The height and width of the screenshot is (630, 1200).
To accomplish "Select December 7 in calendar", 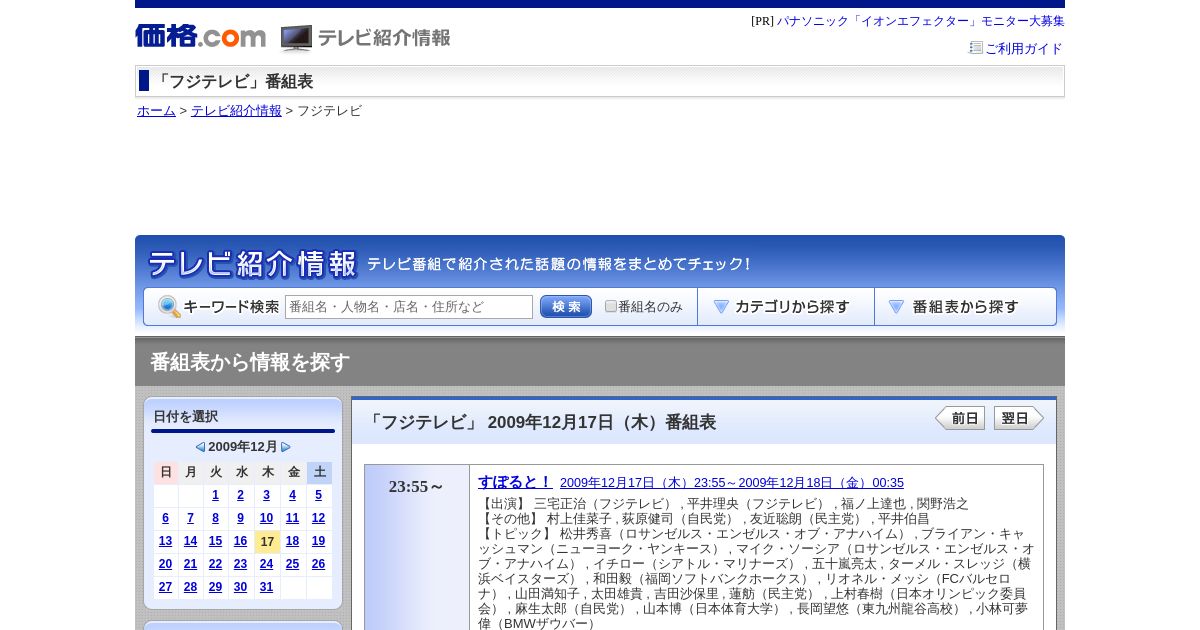I will [190, 518].
